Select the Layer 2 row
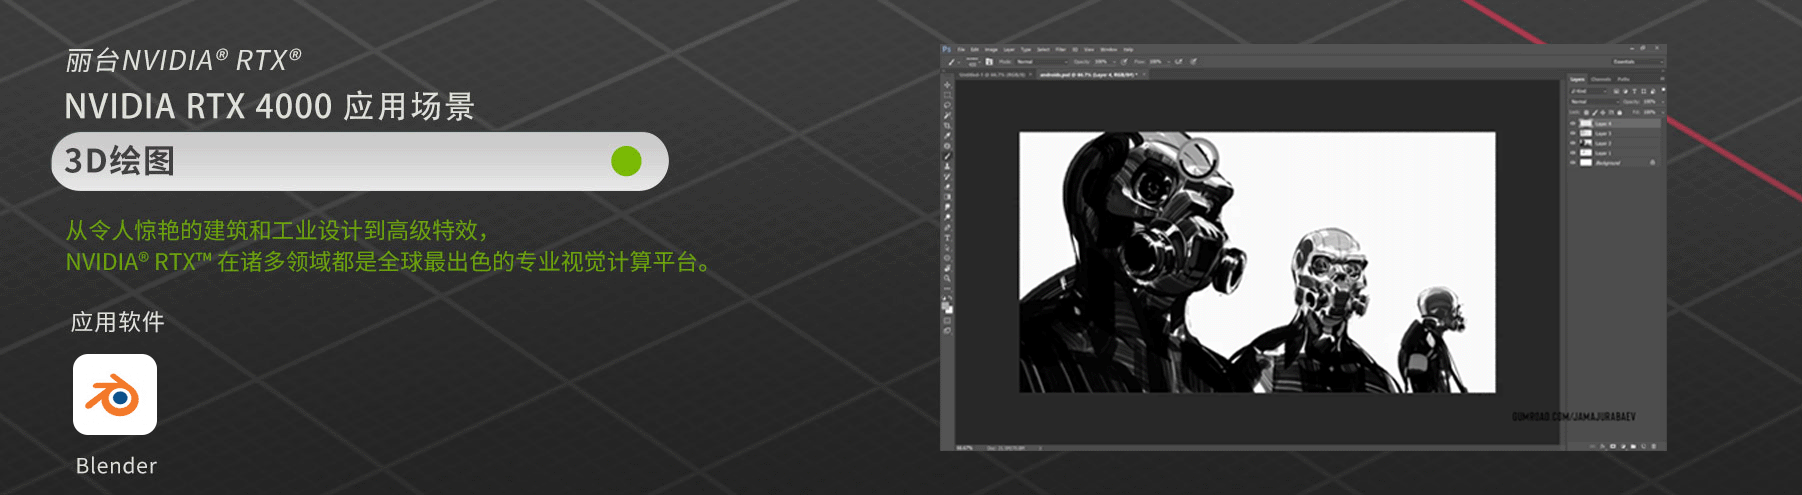 (x=1614, y=143)
